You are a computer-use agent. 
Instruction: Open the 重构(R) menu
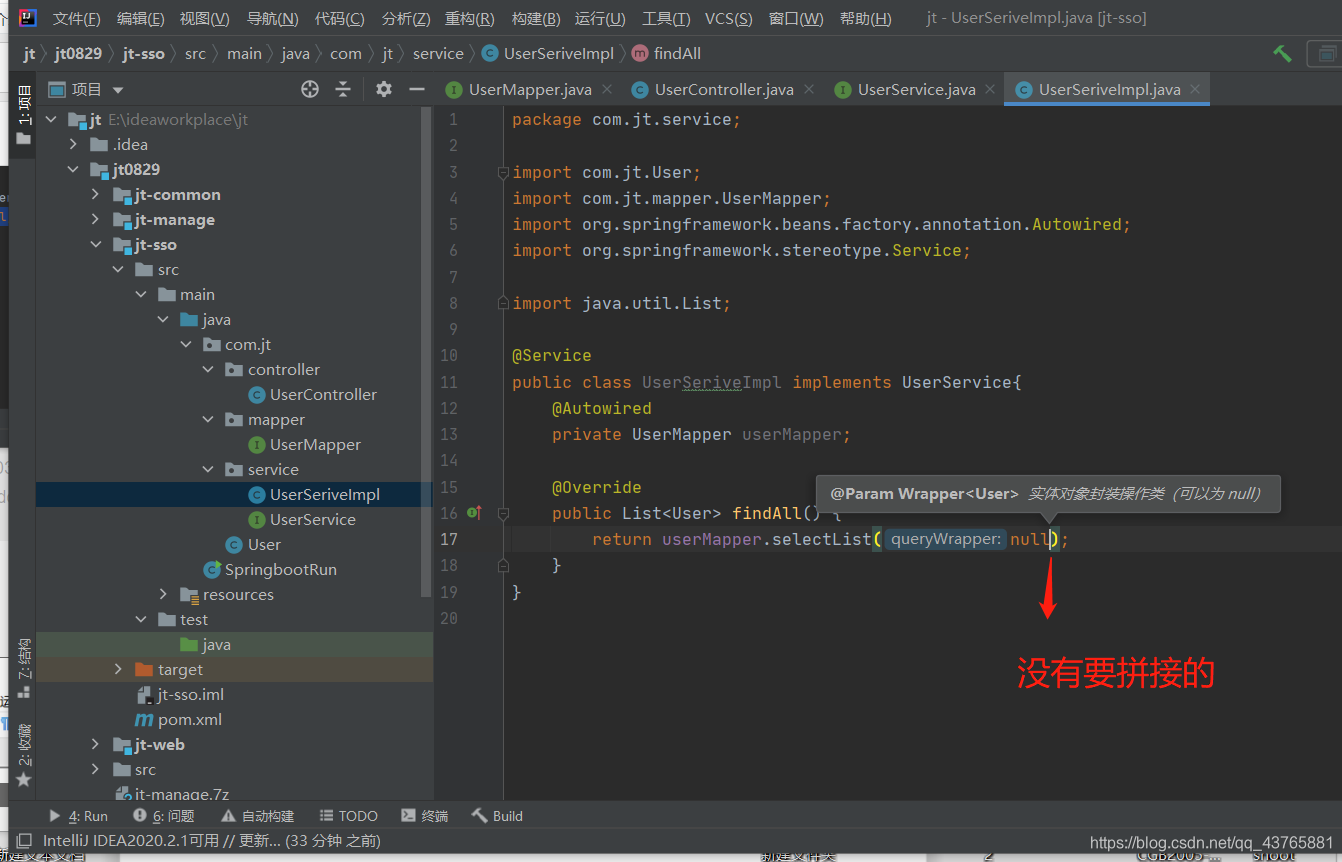(470, 19)
